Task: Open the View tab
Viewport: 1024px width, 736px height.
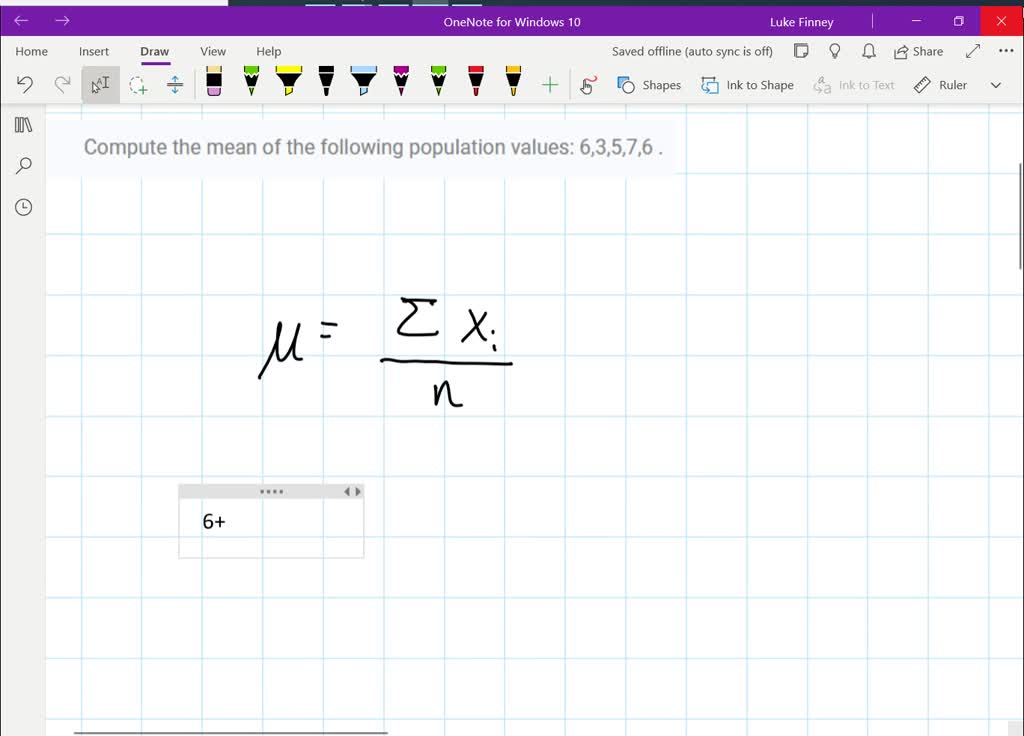Action: 213,51
